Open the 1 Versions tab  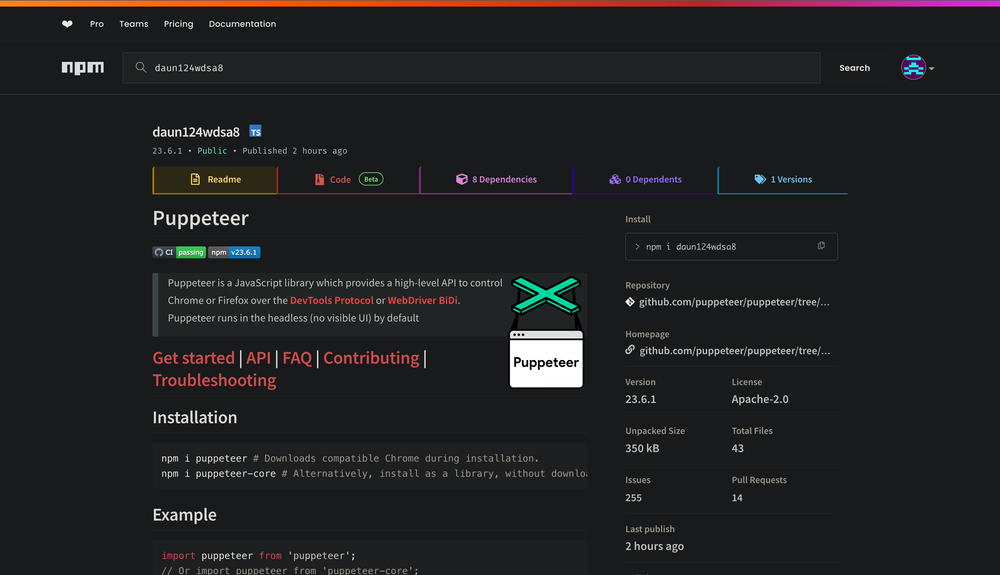[783, 180]
